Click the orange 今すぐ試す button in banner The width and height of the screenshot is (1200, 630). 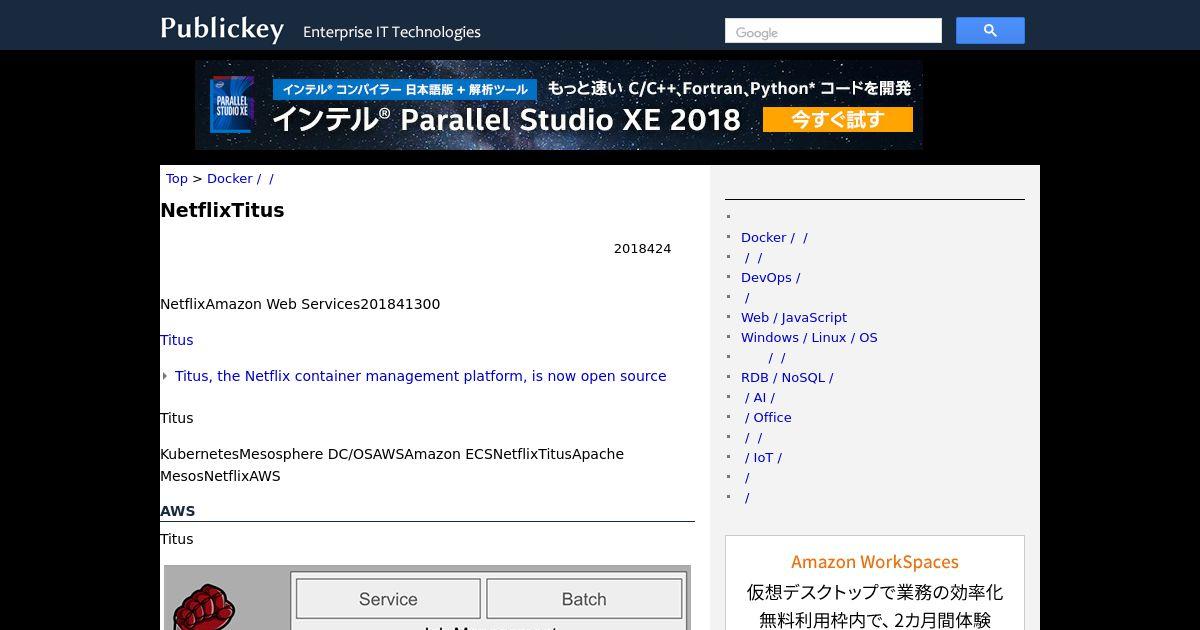tap(838, 120)
